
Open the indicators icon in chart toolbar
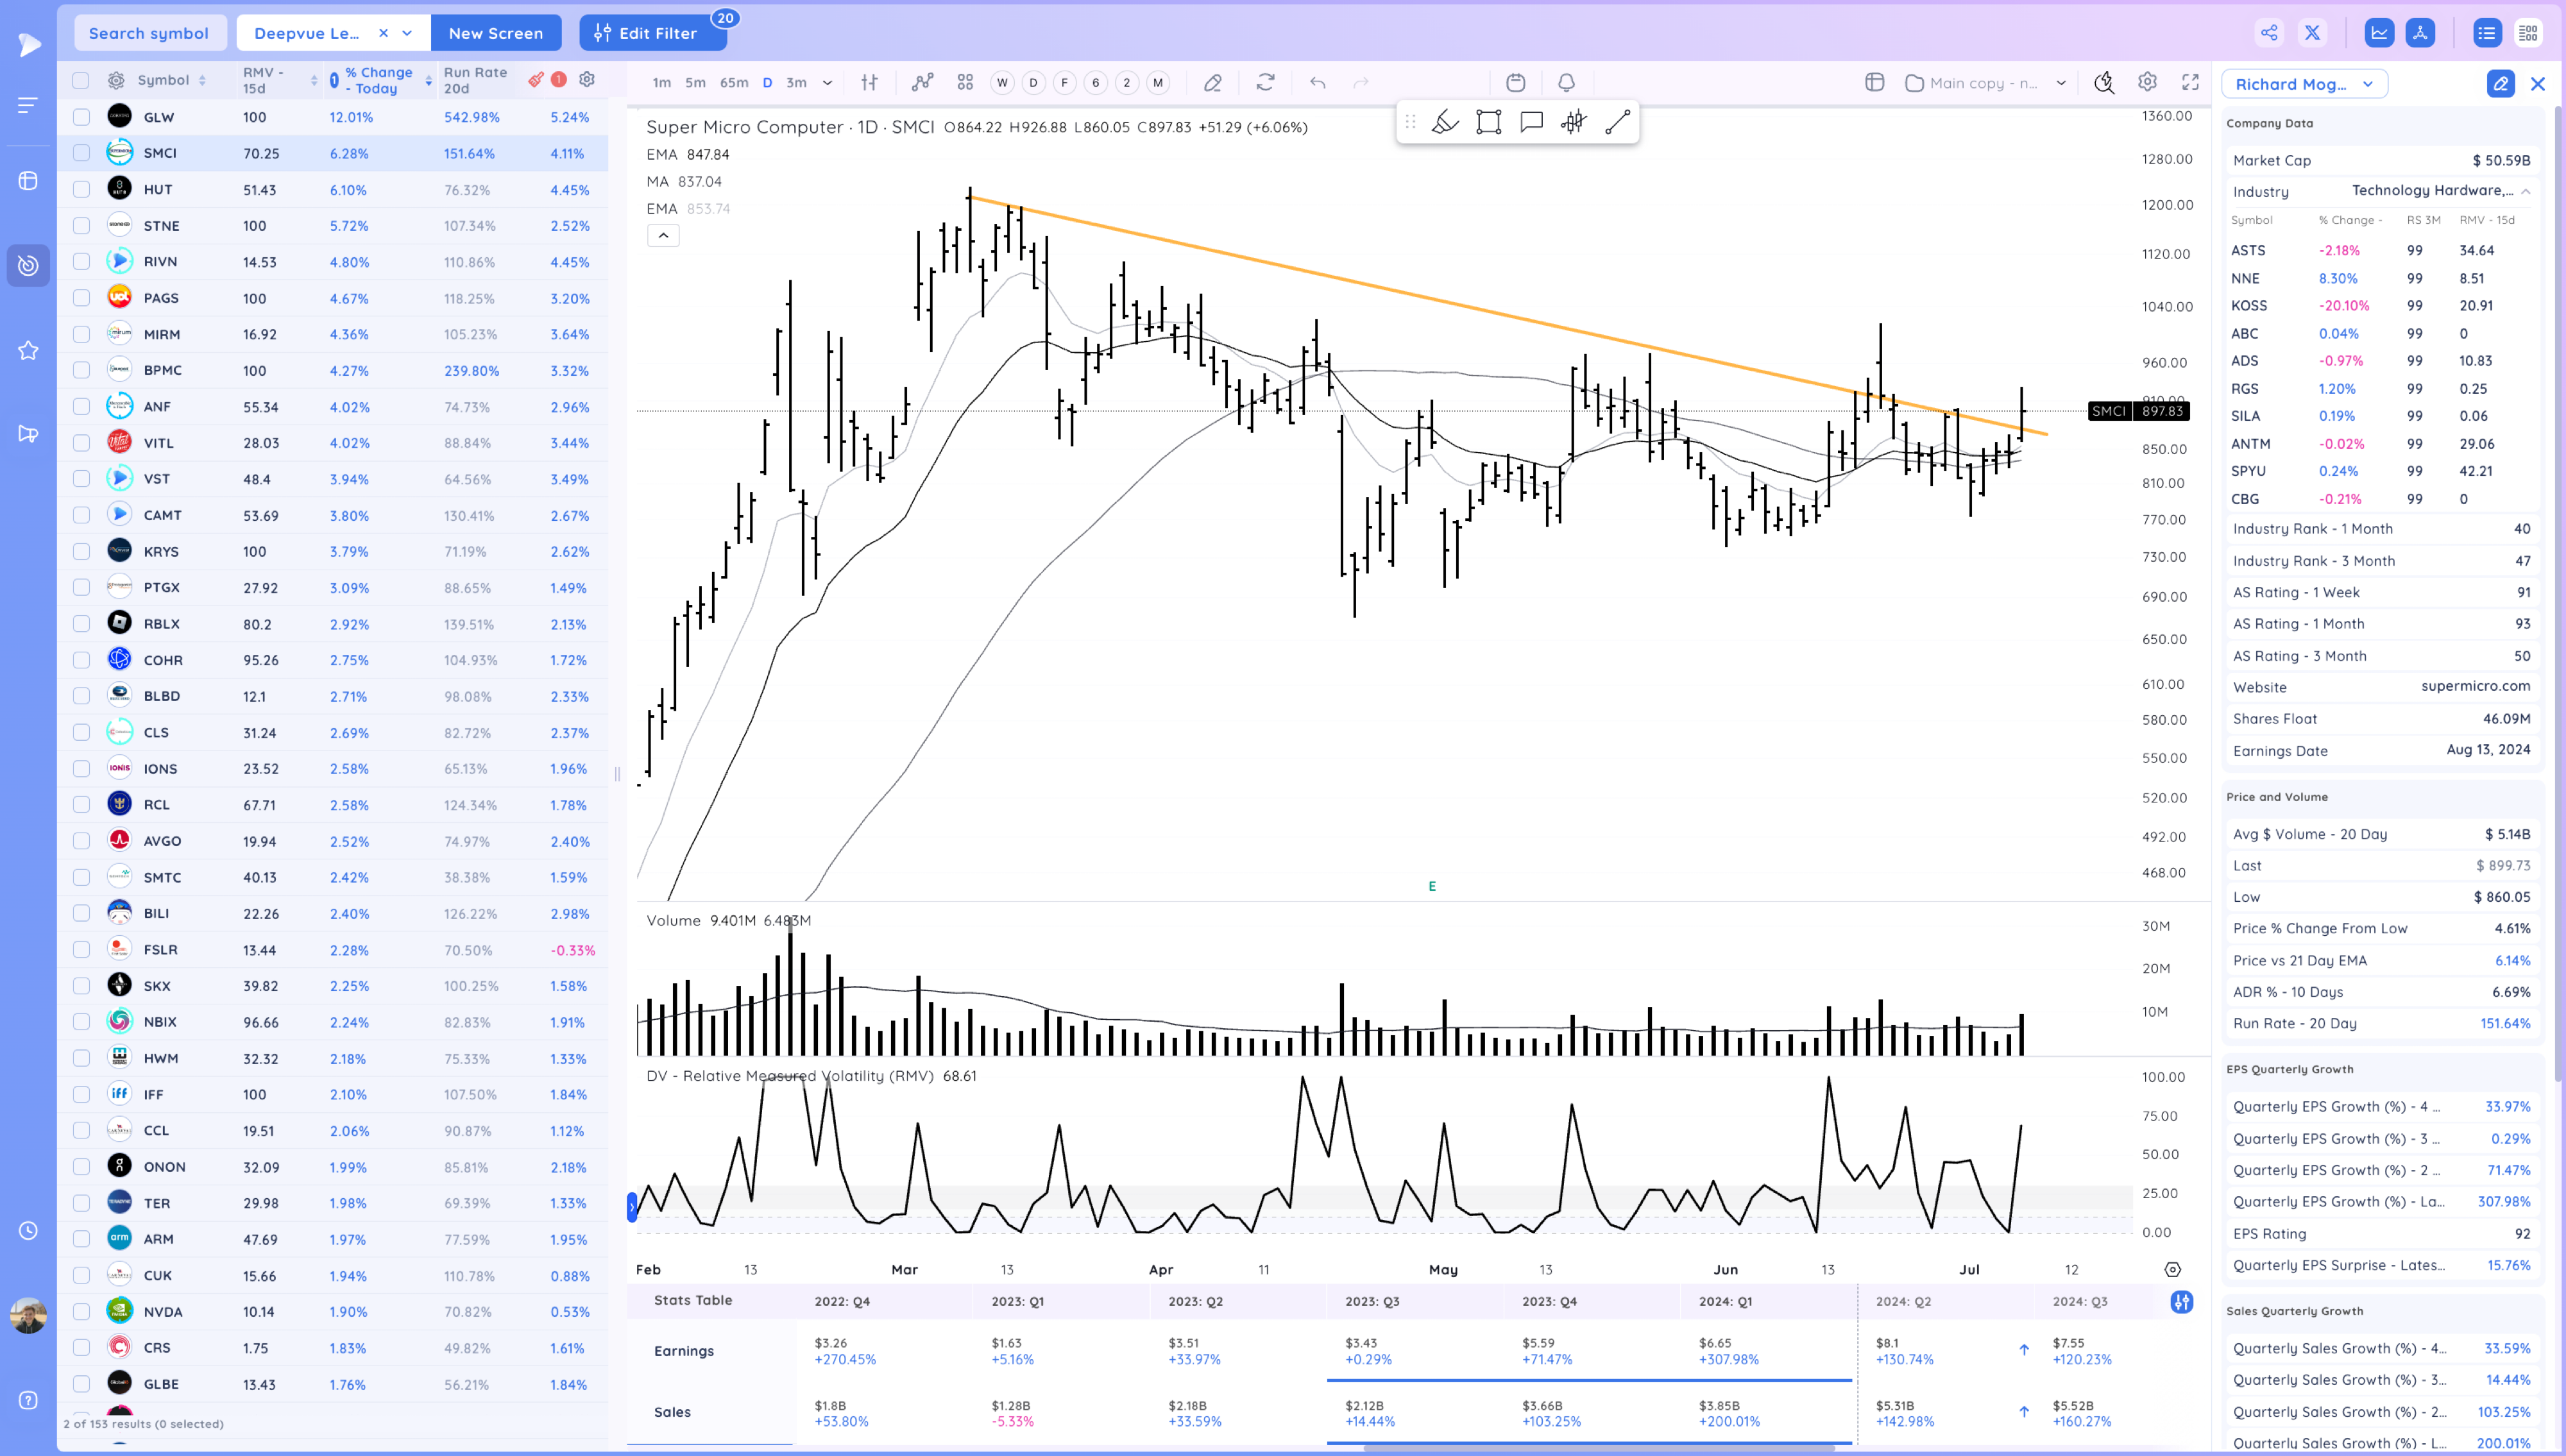pyautogui.click(x=922, y=83)
